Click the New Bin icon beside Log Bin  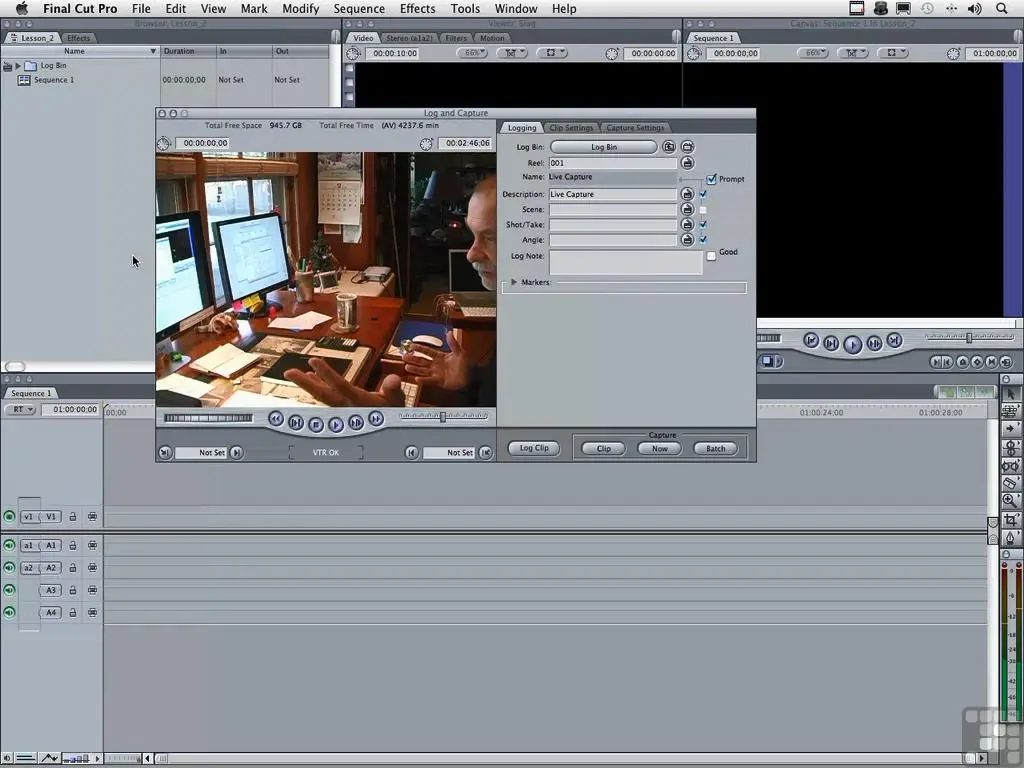(688, 147)
